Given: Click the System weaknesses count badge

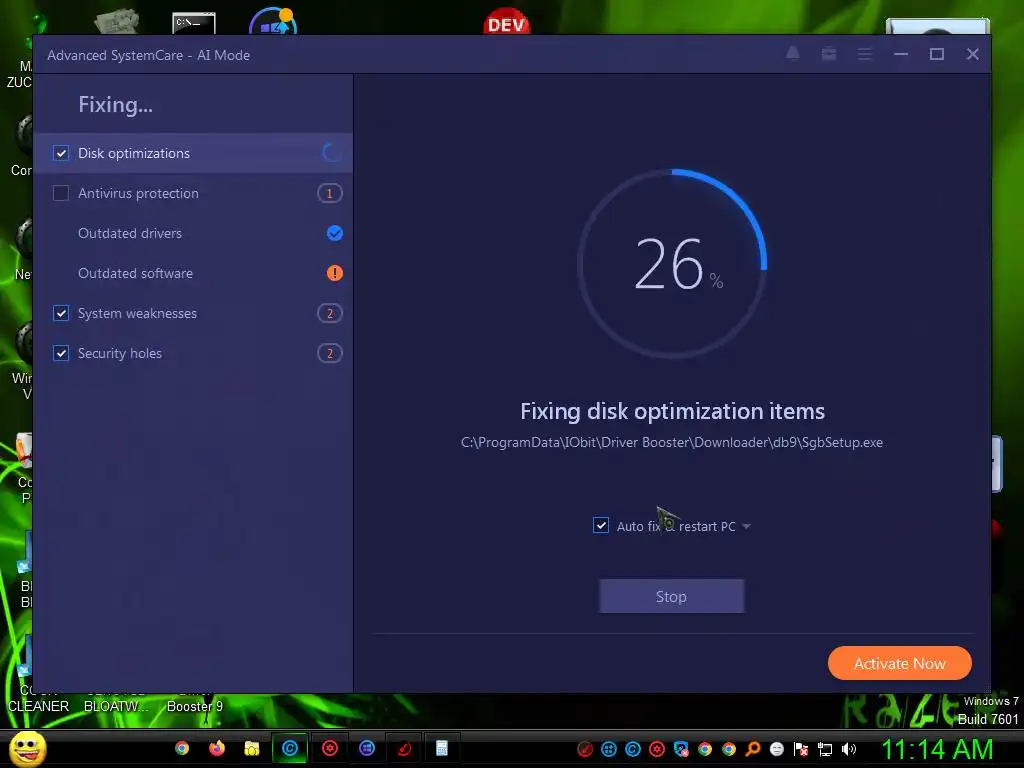Looking at the screenshot, I should point(330,313).
